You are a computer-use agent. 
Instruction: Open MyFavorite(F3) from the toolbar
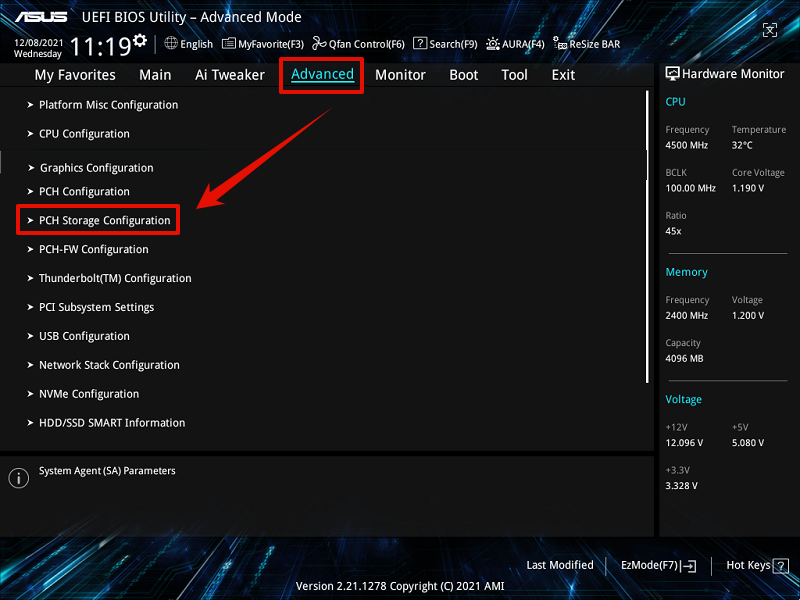pyautogui.click(x=263, y=44)
